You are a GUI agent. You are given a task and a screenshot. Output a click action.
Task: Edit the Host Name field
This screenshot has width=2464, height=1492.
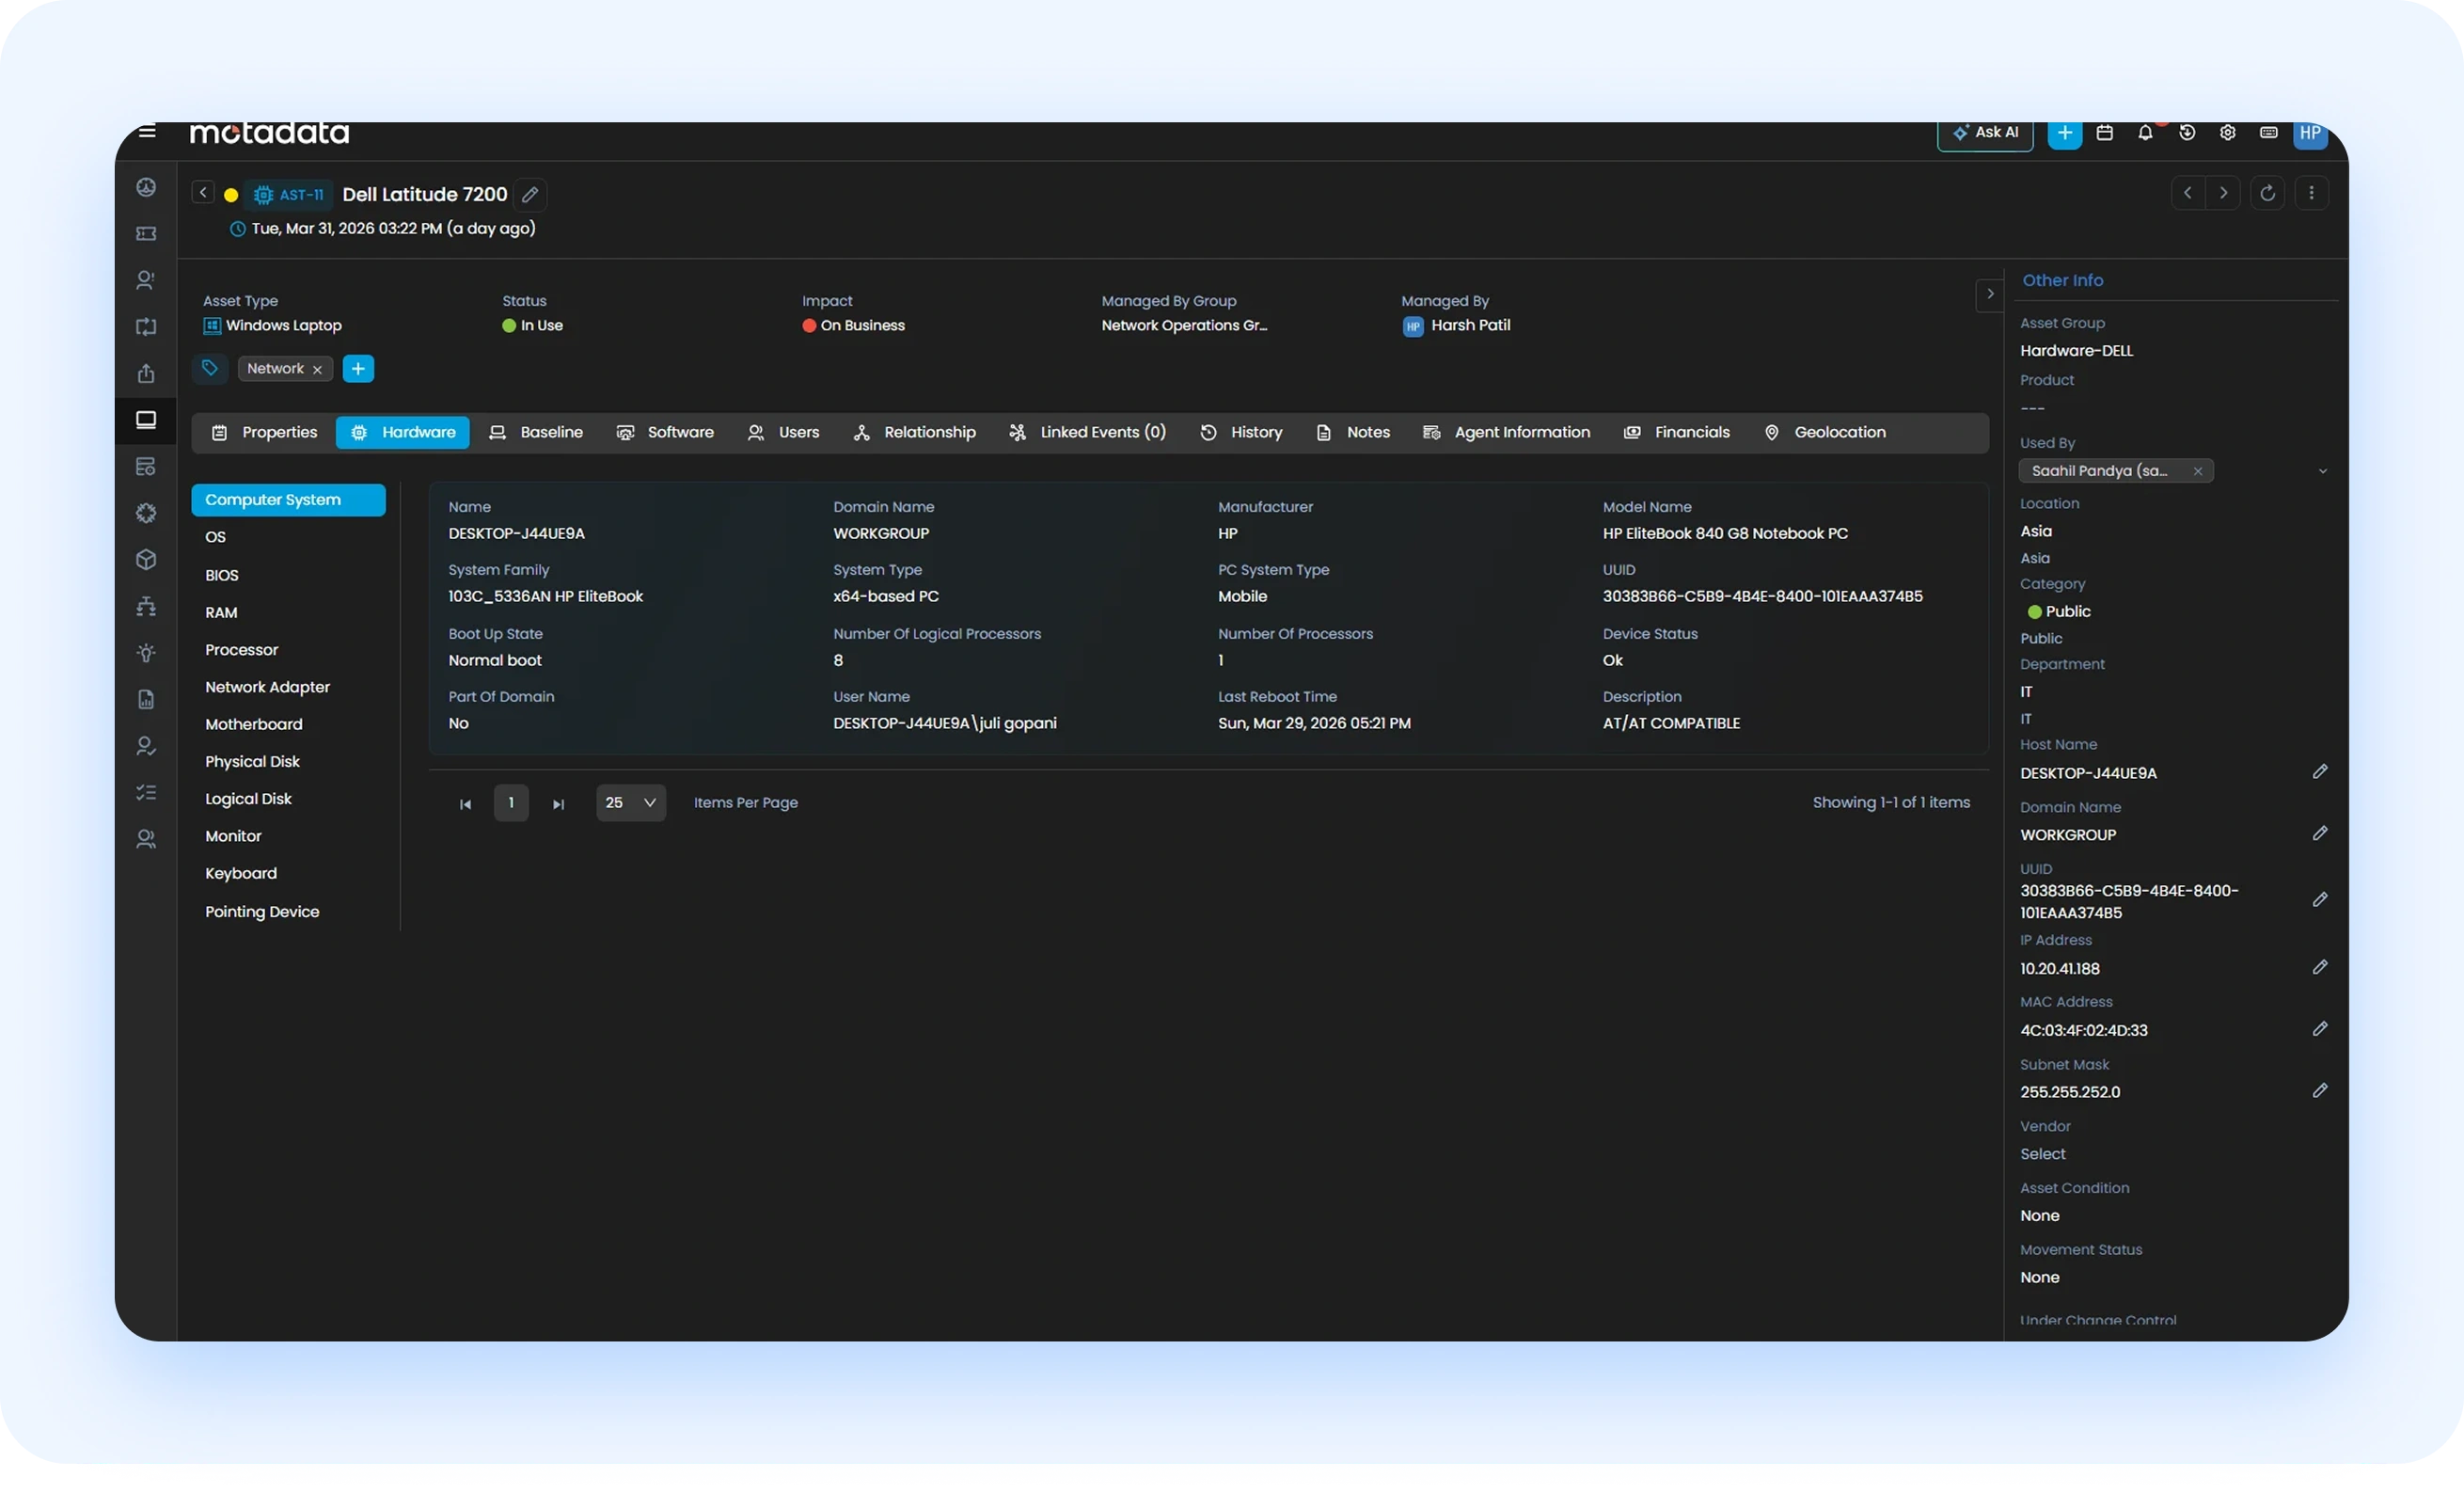[x=2320, y=771]
